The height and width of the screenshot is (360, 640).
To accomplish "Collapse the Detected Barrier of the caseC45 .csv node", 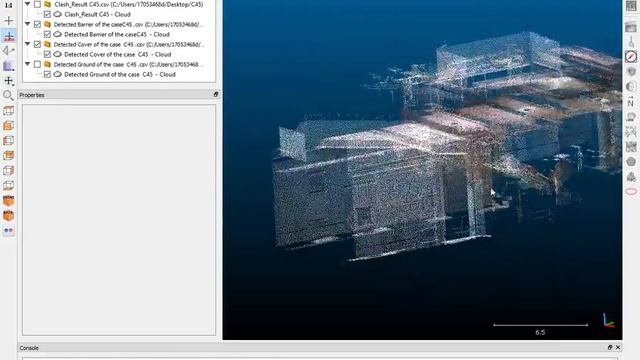I will point(27,24).
